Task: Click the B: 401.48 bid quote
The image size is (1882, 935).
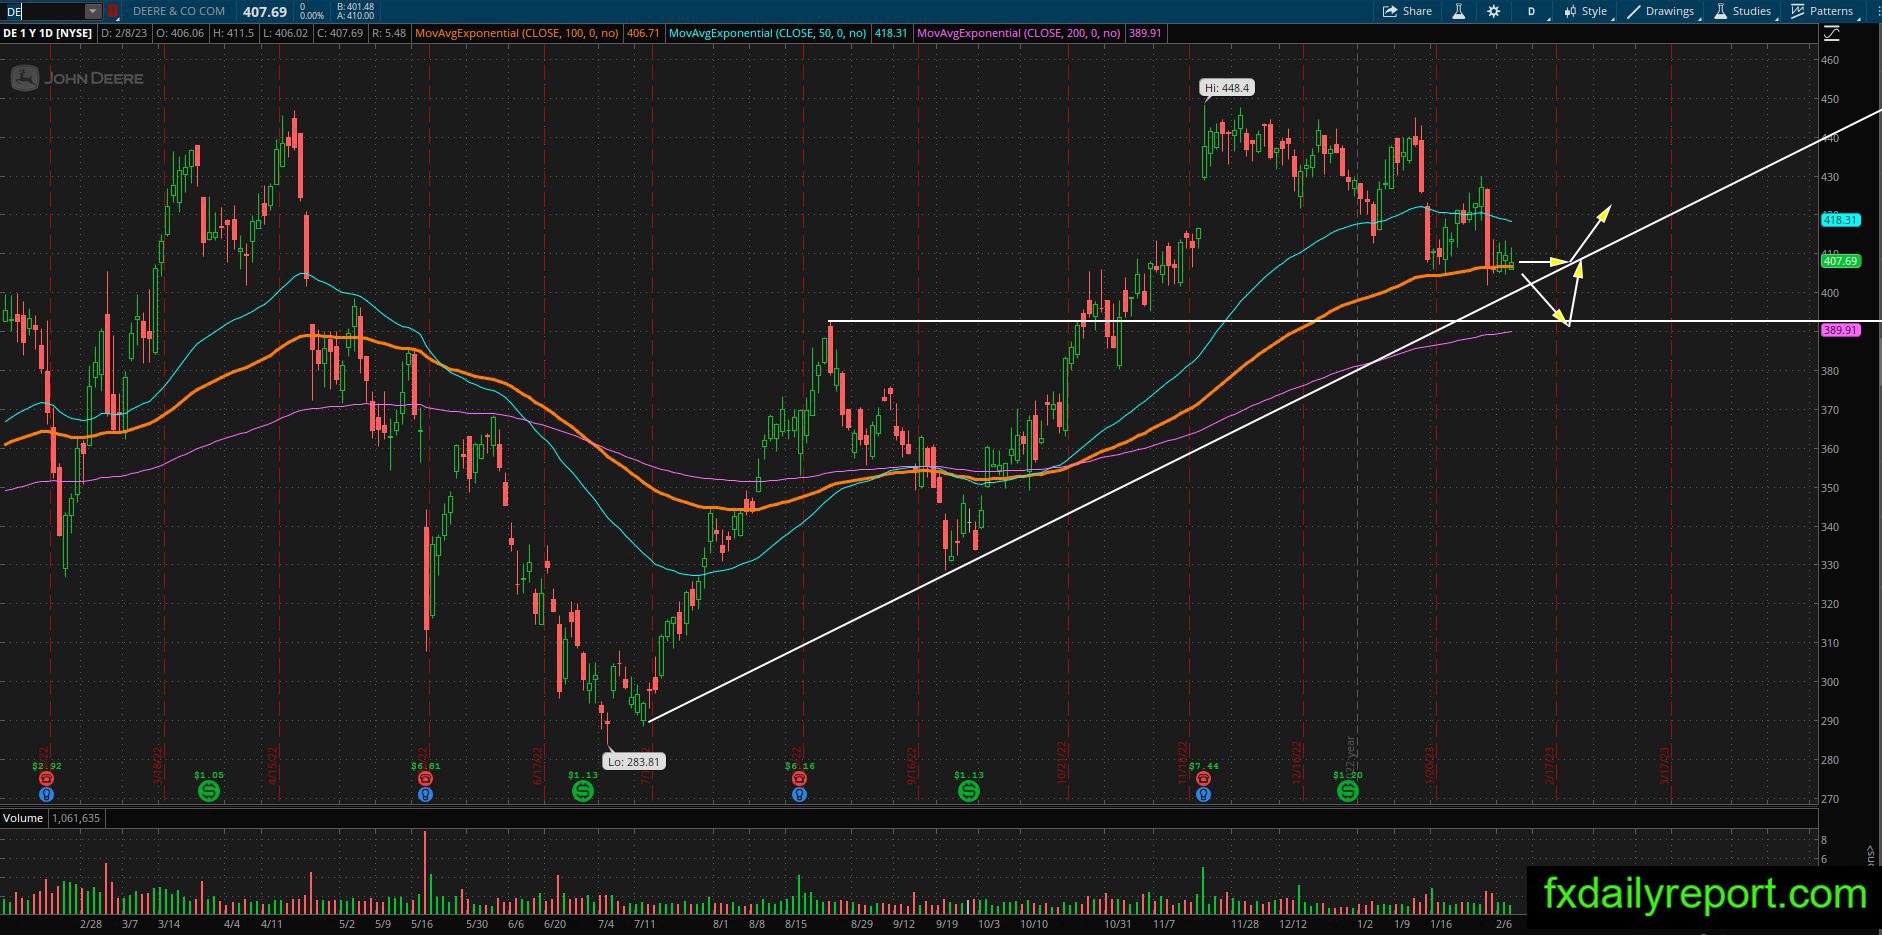Action: (x=355, y=7)
